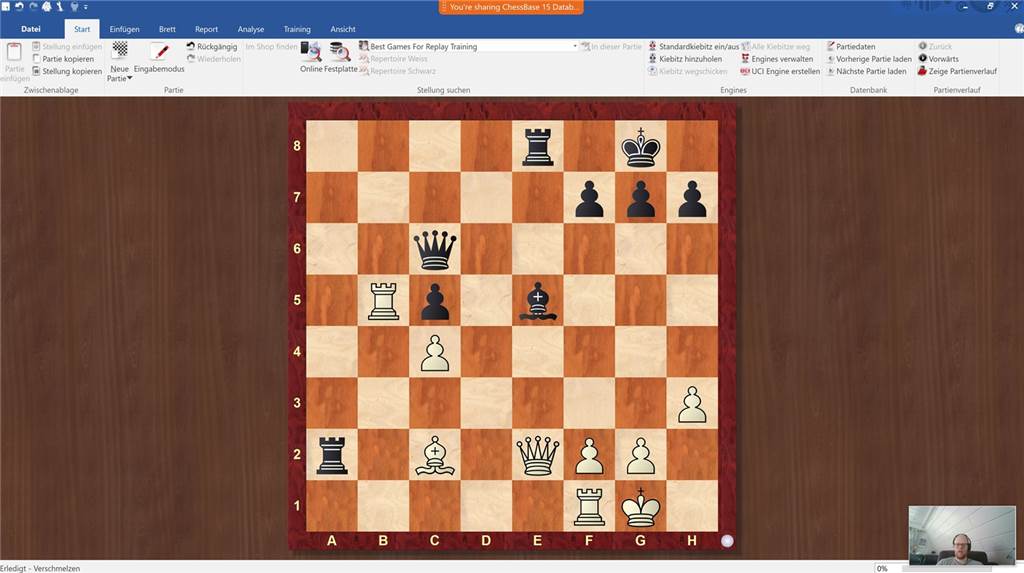The image size is (1024, 573).
Task: Click the black rook on a2
Action: 332,455
